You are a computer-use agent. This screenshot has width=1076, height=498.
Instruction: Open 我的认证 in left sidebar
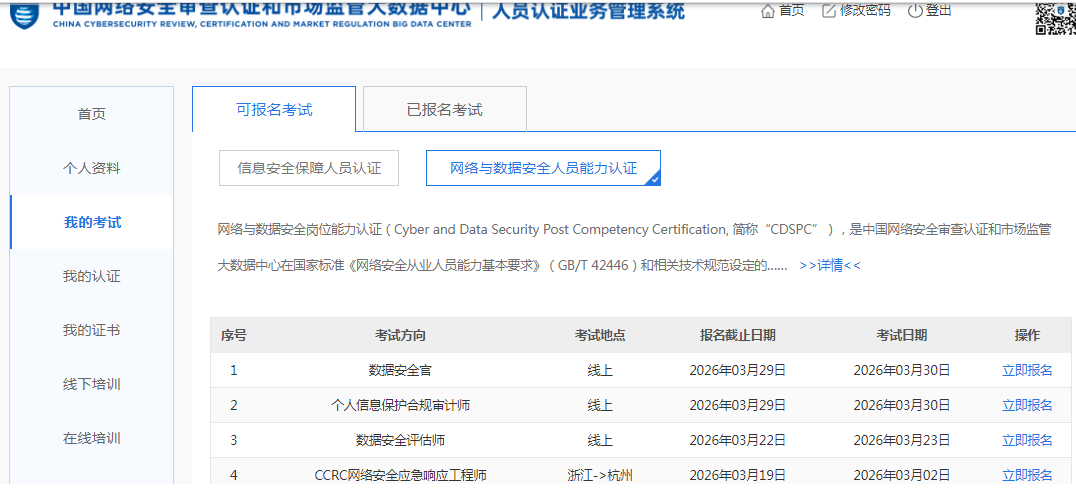point(91,276)
